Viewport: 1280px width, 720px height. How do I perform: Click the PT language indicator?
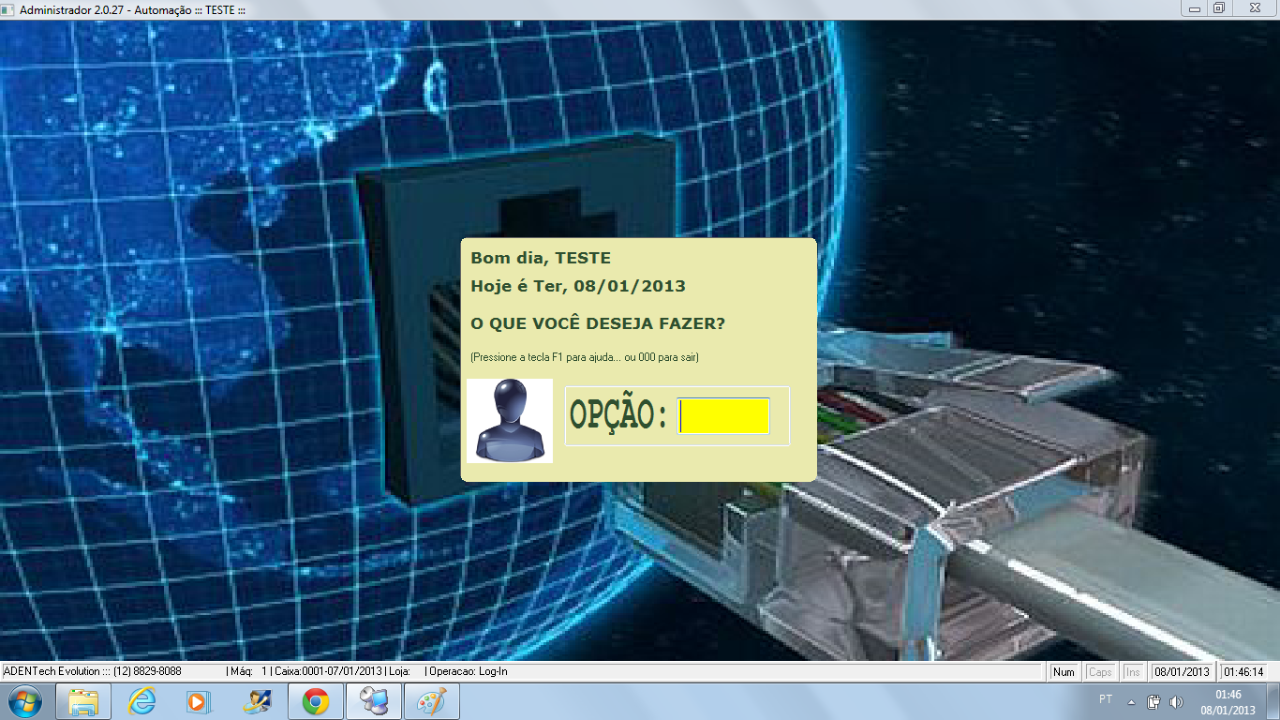coord(1105,699)
